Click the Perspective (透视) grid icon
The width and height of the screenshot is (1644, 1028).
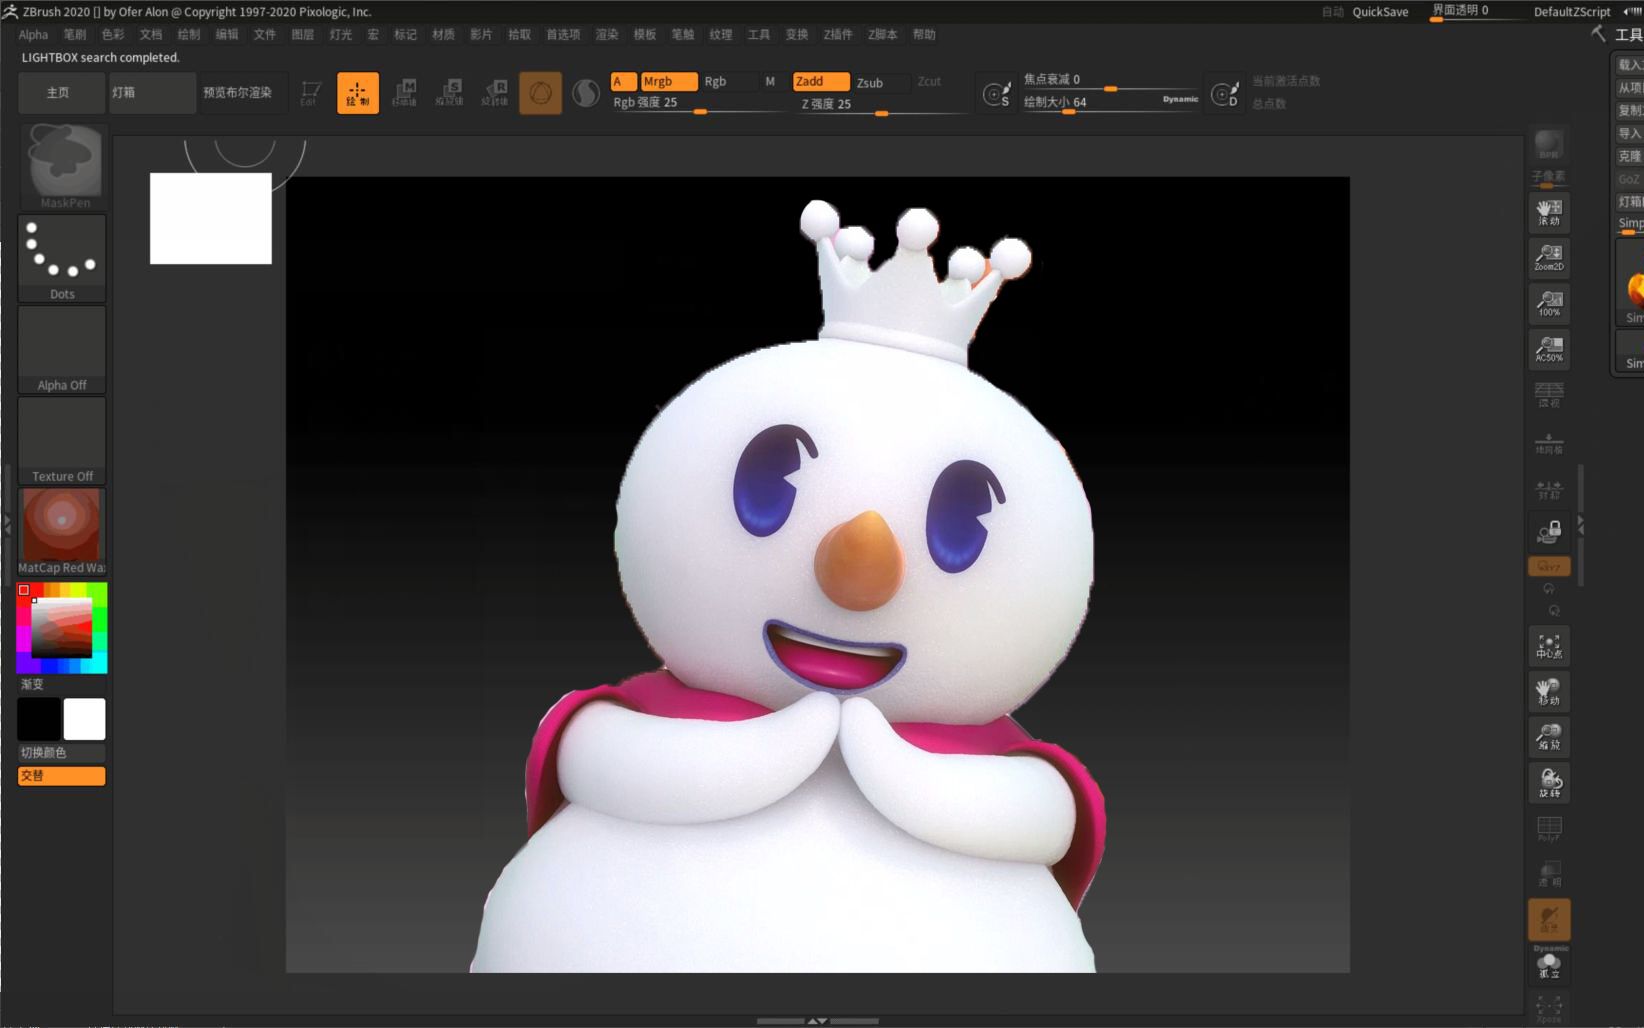click(x=1549, y=394)
